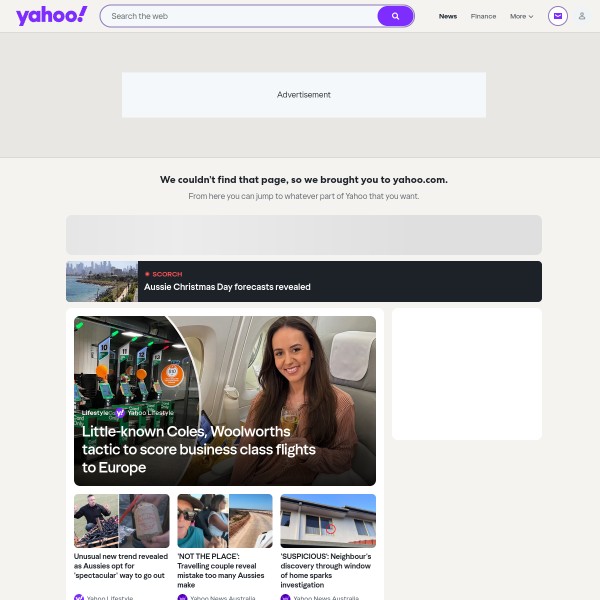Click the Melbourne skyline thumbnail in banner
The image size is (600, 600).
click(102, 282)
